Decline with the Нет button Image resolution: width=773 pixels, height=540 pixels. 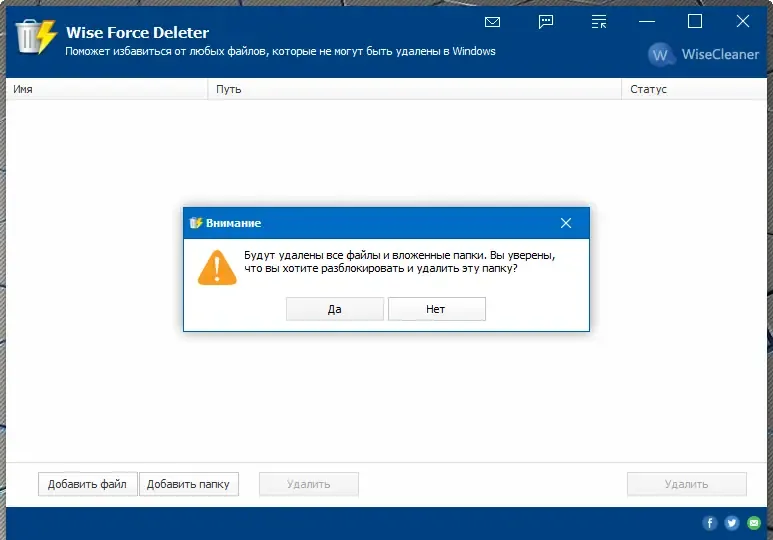click(437, 309)
